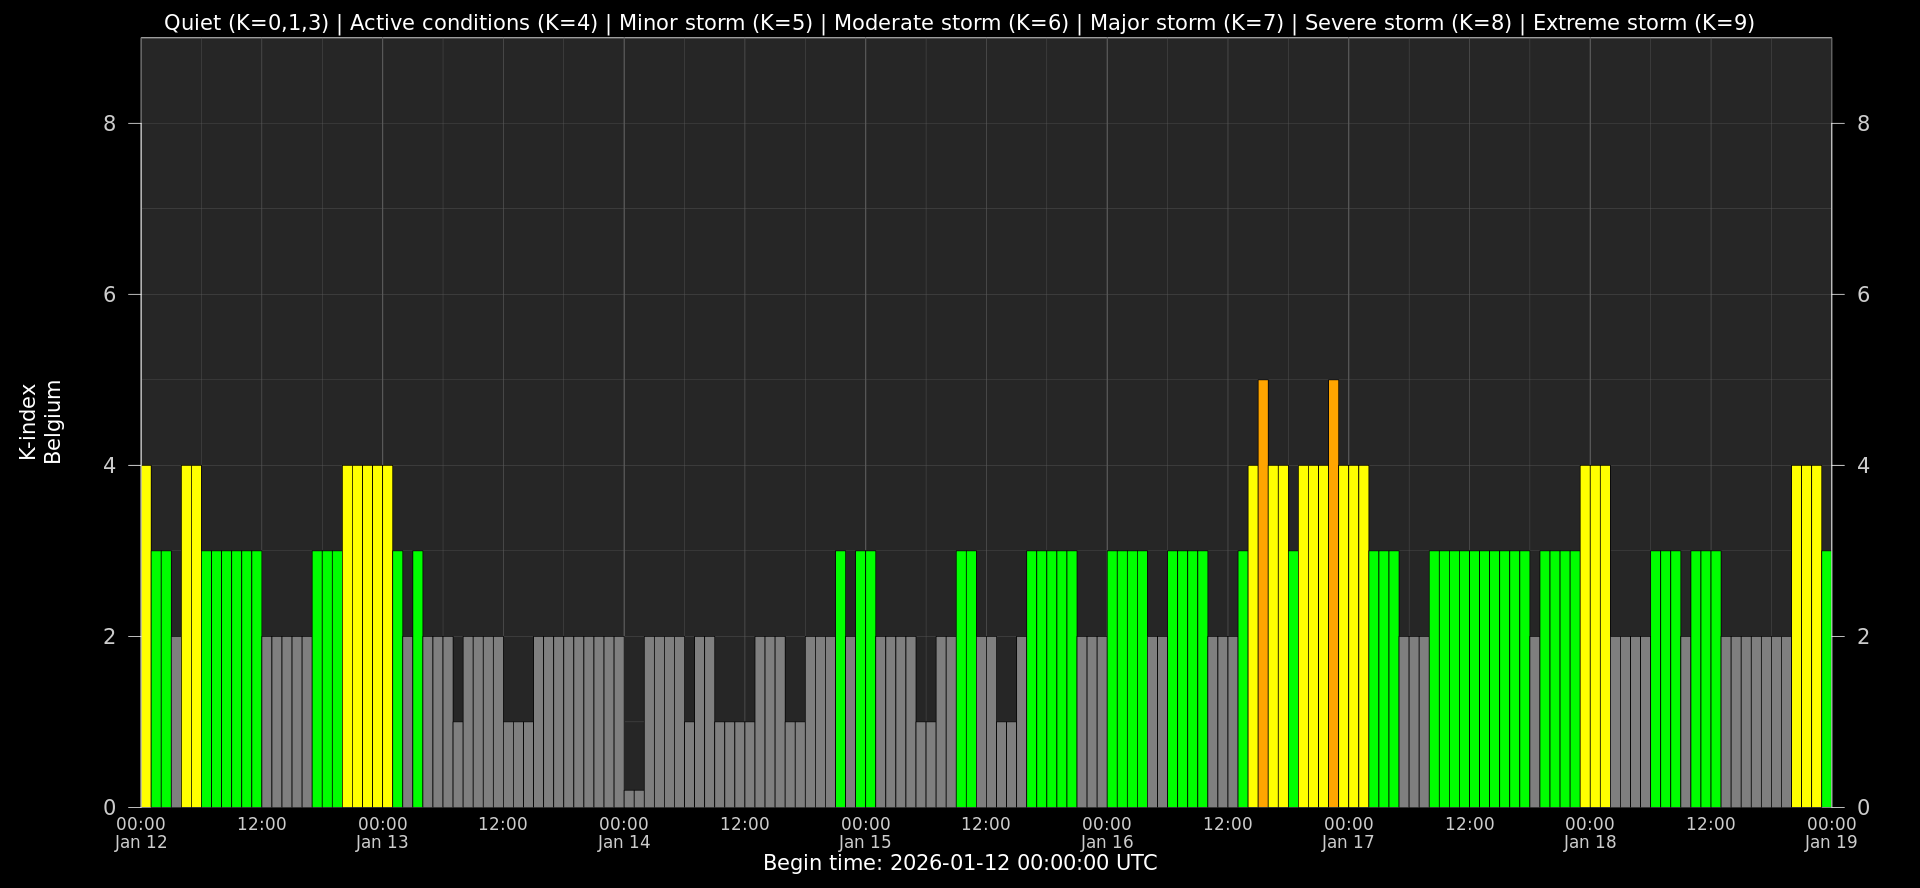Click the 'Quiet (K=0,1,3)' legend text
1920x888 pixels.
click(246, 23)
